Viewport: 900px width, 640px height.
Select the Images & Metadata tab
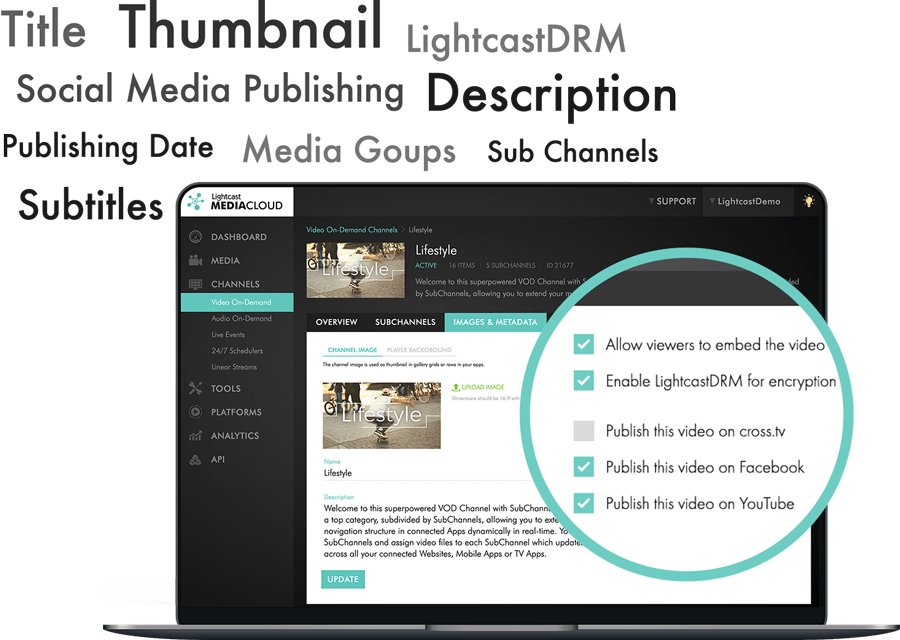pos(495,322)
